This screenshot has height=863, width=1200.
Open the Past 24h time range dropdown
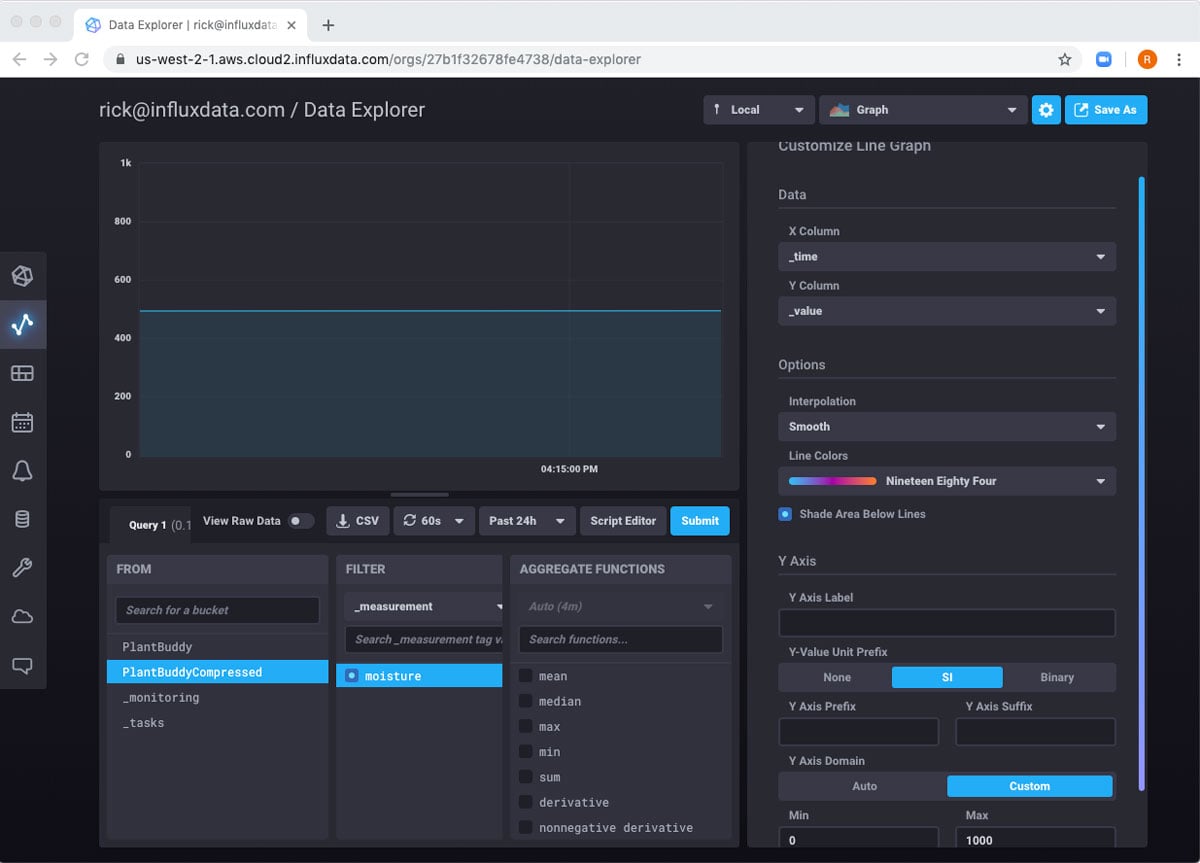[526, 521]
